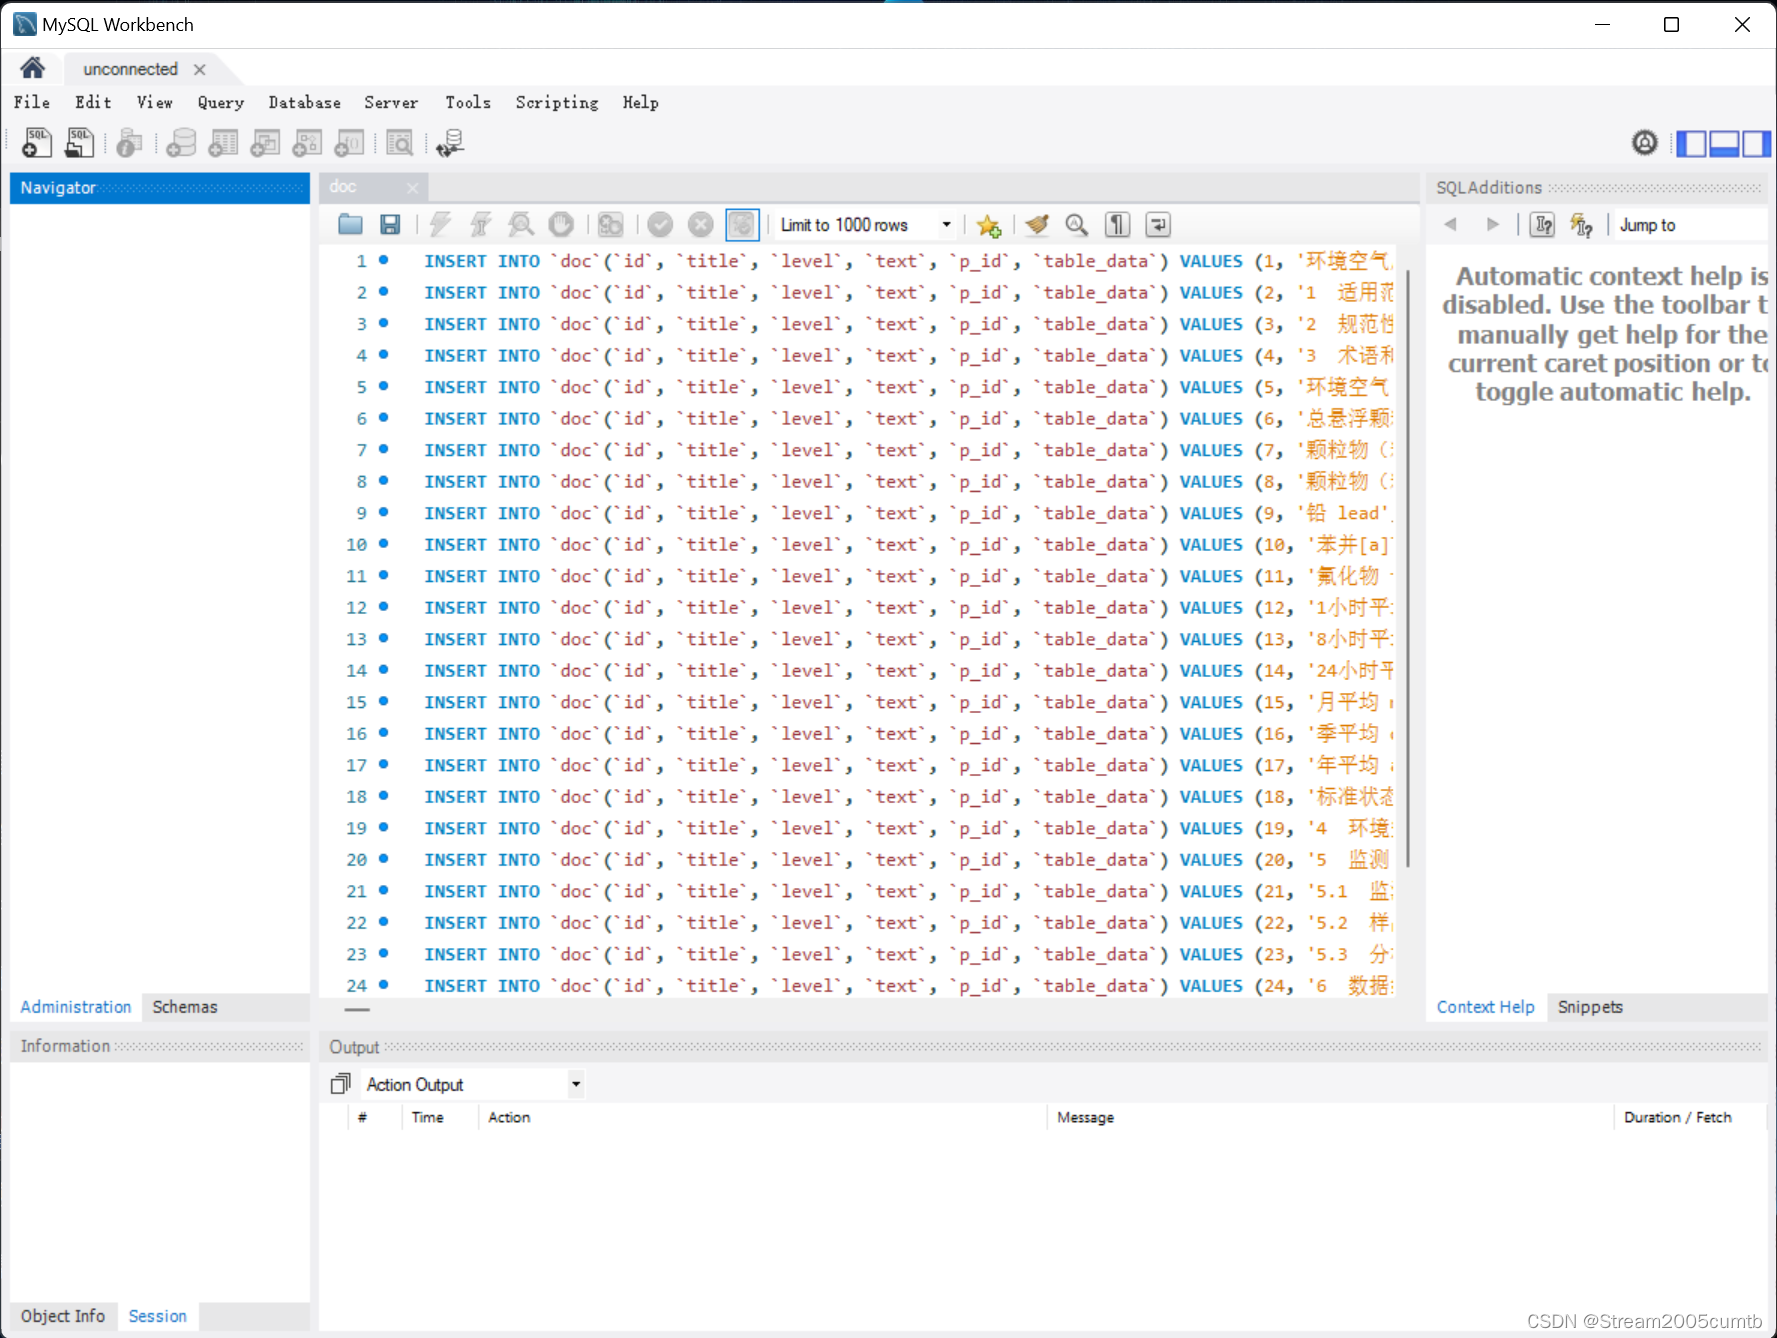Toggle invisible characters display with the pilcrow icon

click(x=1117, y=224)
